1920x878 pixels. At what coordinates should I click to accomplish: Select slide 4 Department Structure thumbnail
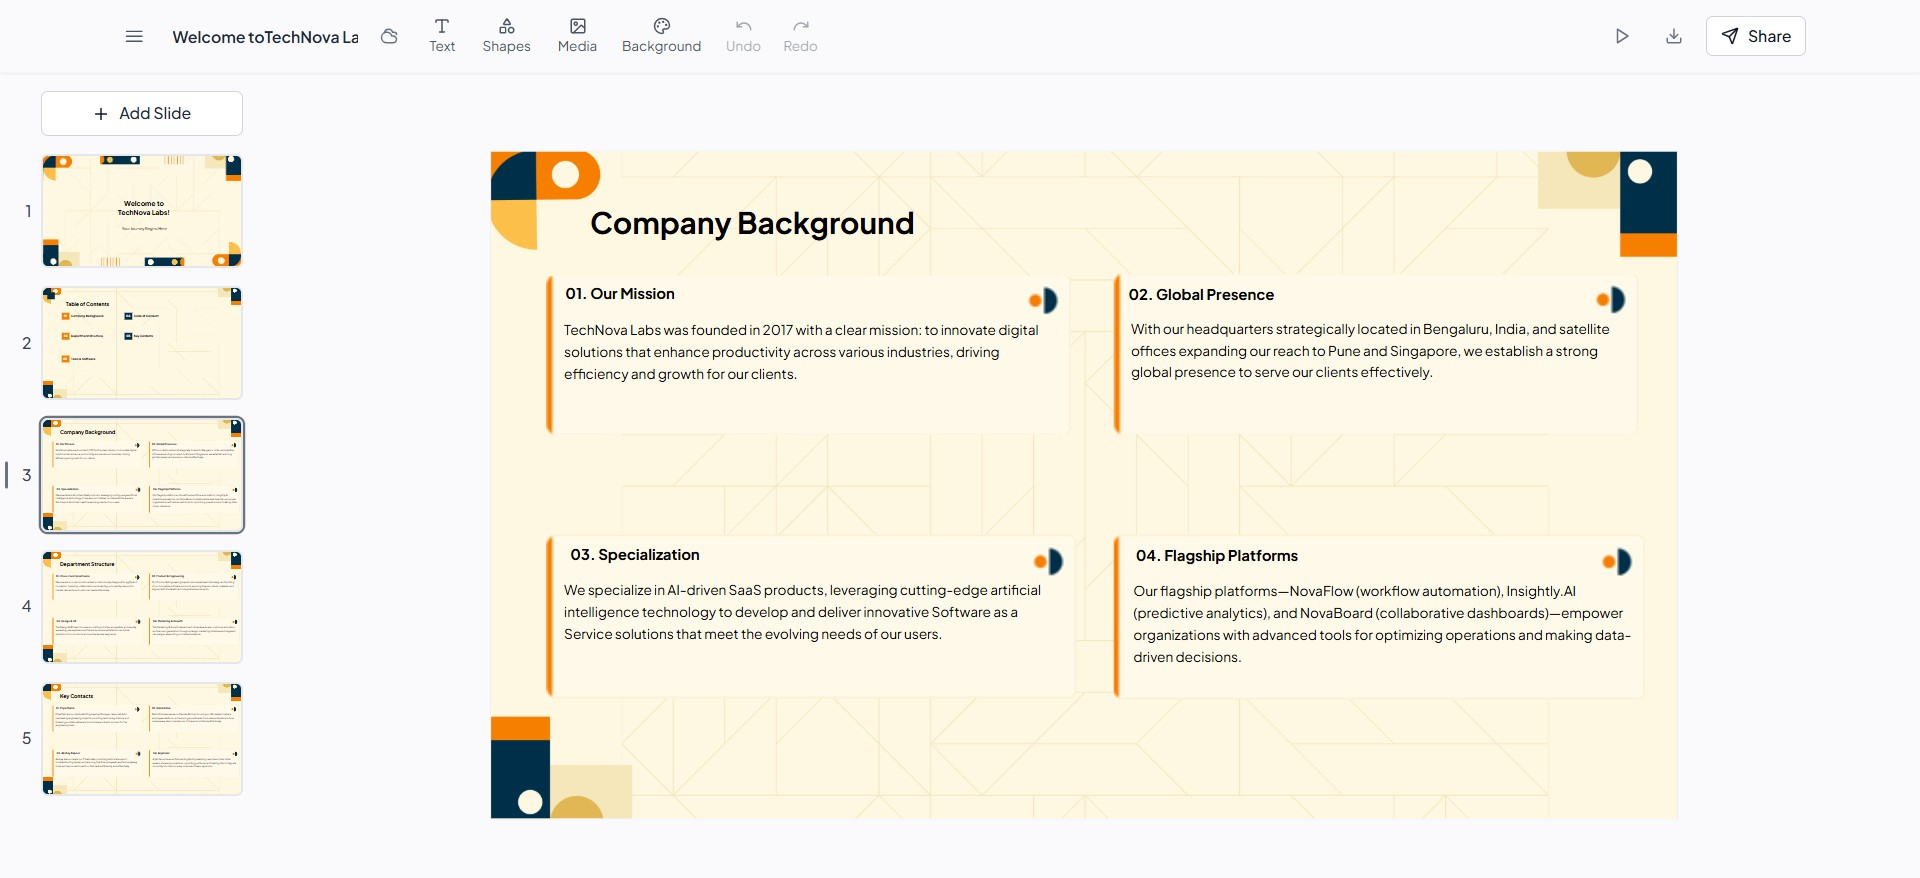coord(142,607)
